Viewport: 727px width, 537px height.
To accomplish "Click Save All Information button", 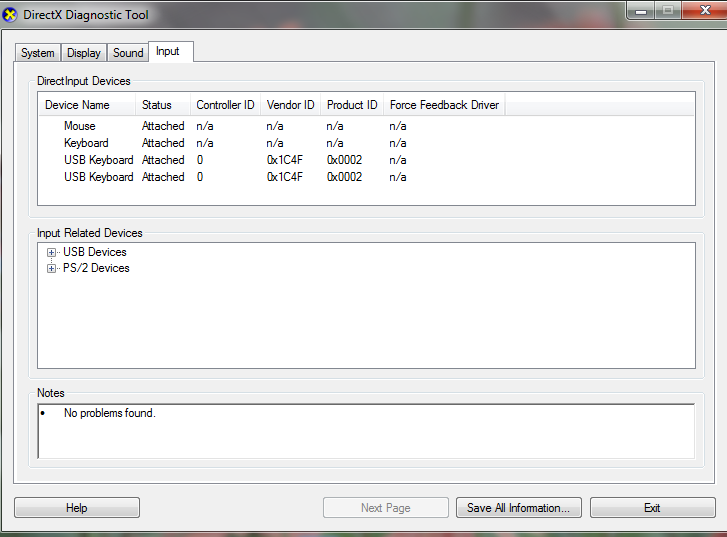I will (518, 508).
